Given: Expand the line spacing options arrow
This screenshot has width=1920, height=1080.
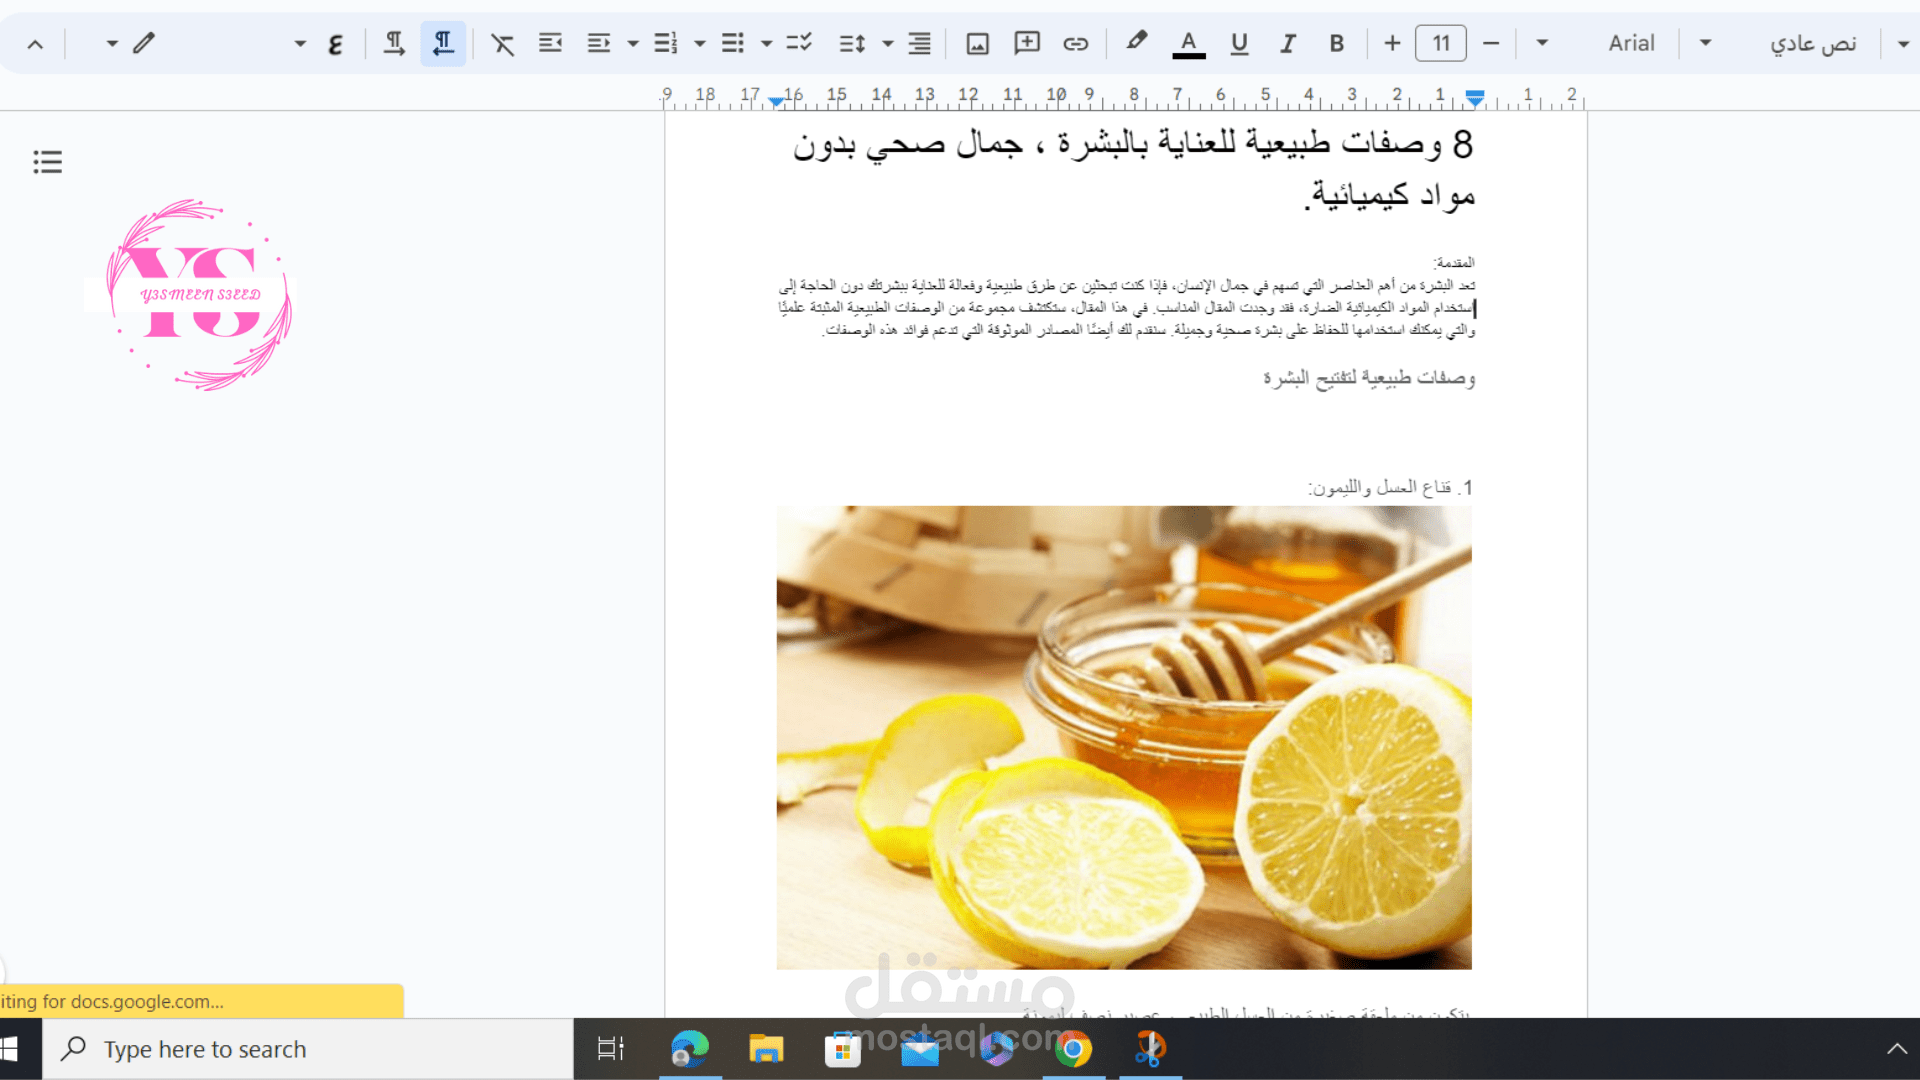Looking at the screenshot, I should pyautogui.click(x=888, y=43).
